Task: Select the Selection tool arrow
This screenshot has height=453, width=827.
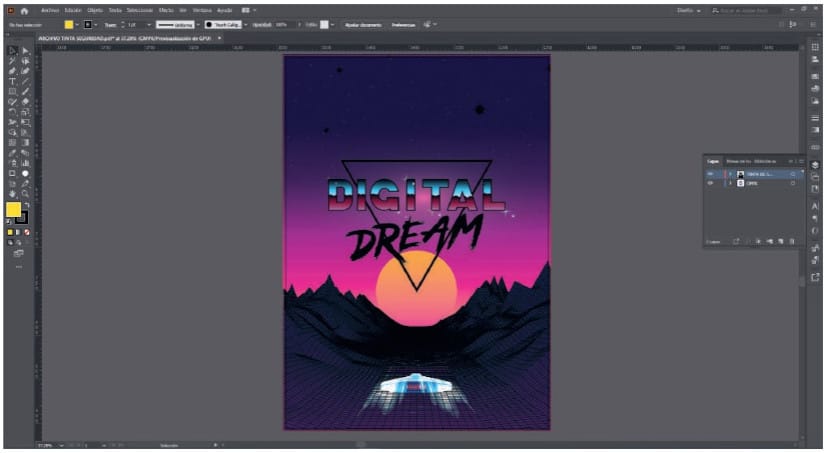Action: pyautogui.click(x=12, y=50)
